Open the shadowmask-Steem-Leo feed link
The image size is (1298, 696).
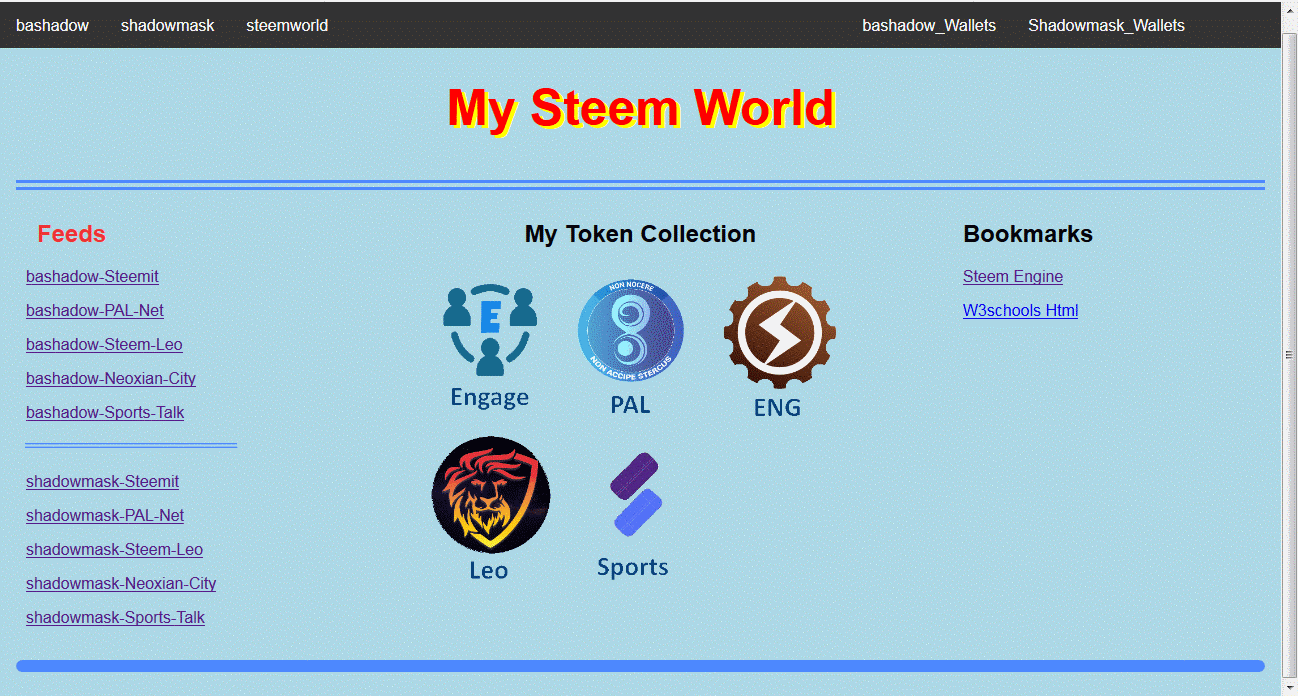(x=114, y=550)
